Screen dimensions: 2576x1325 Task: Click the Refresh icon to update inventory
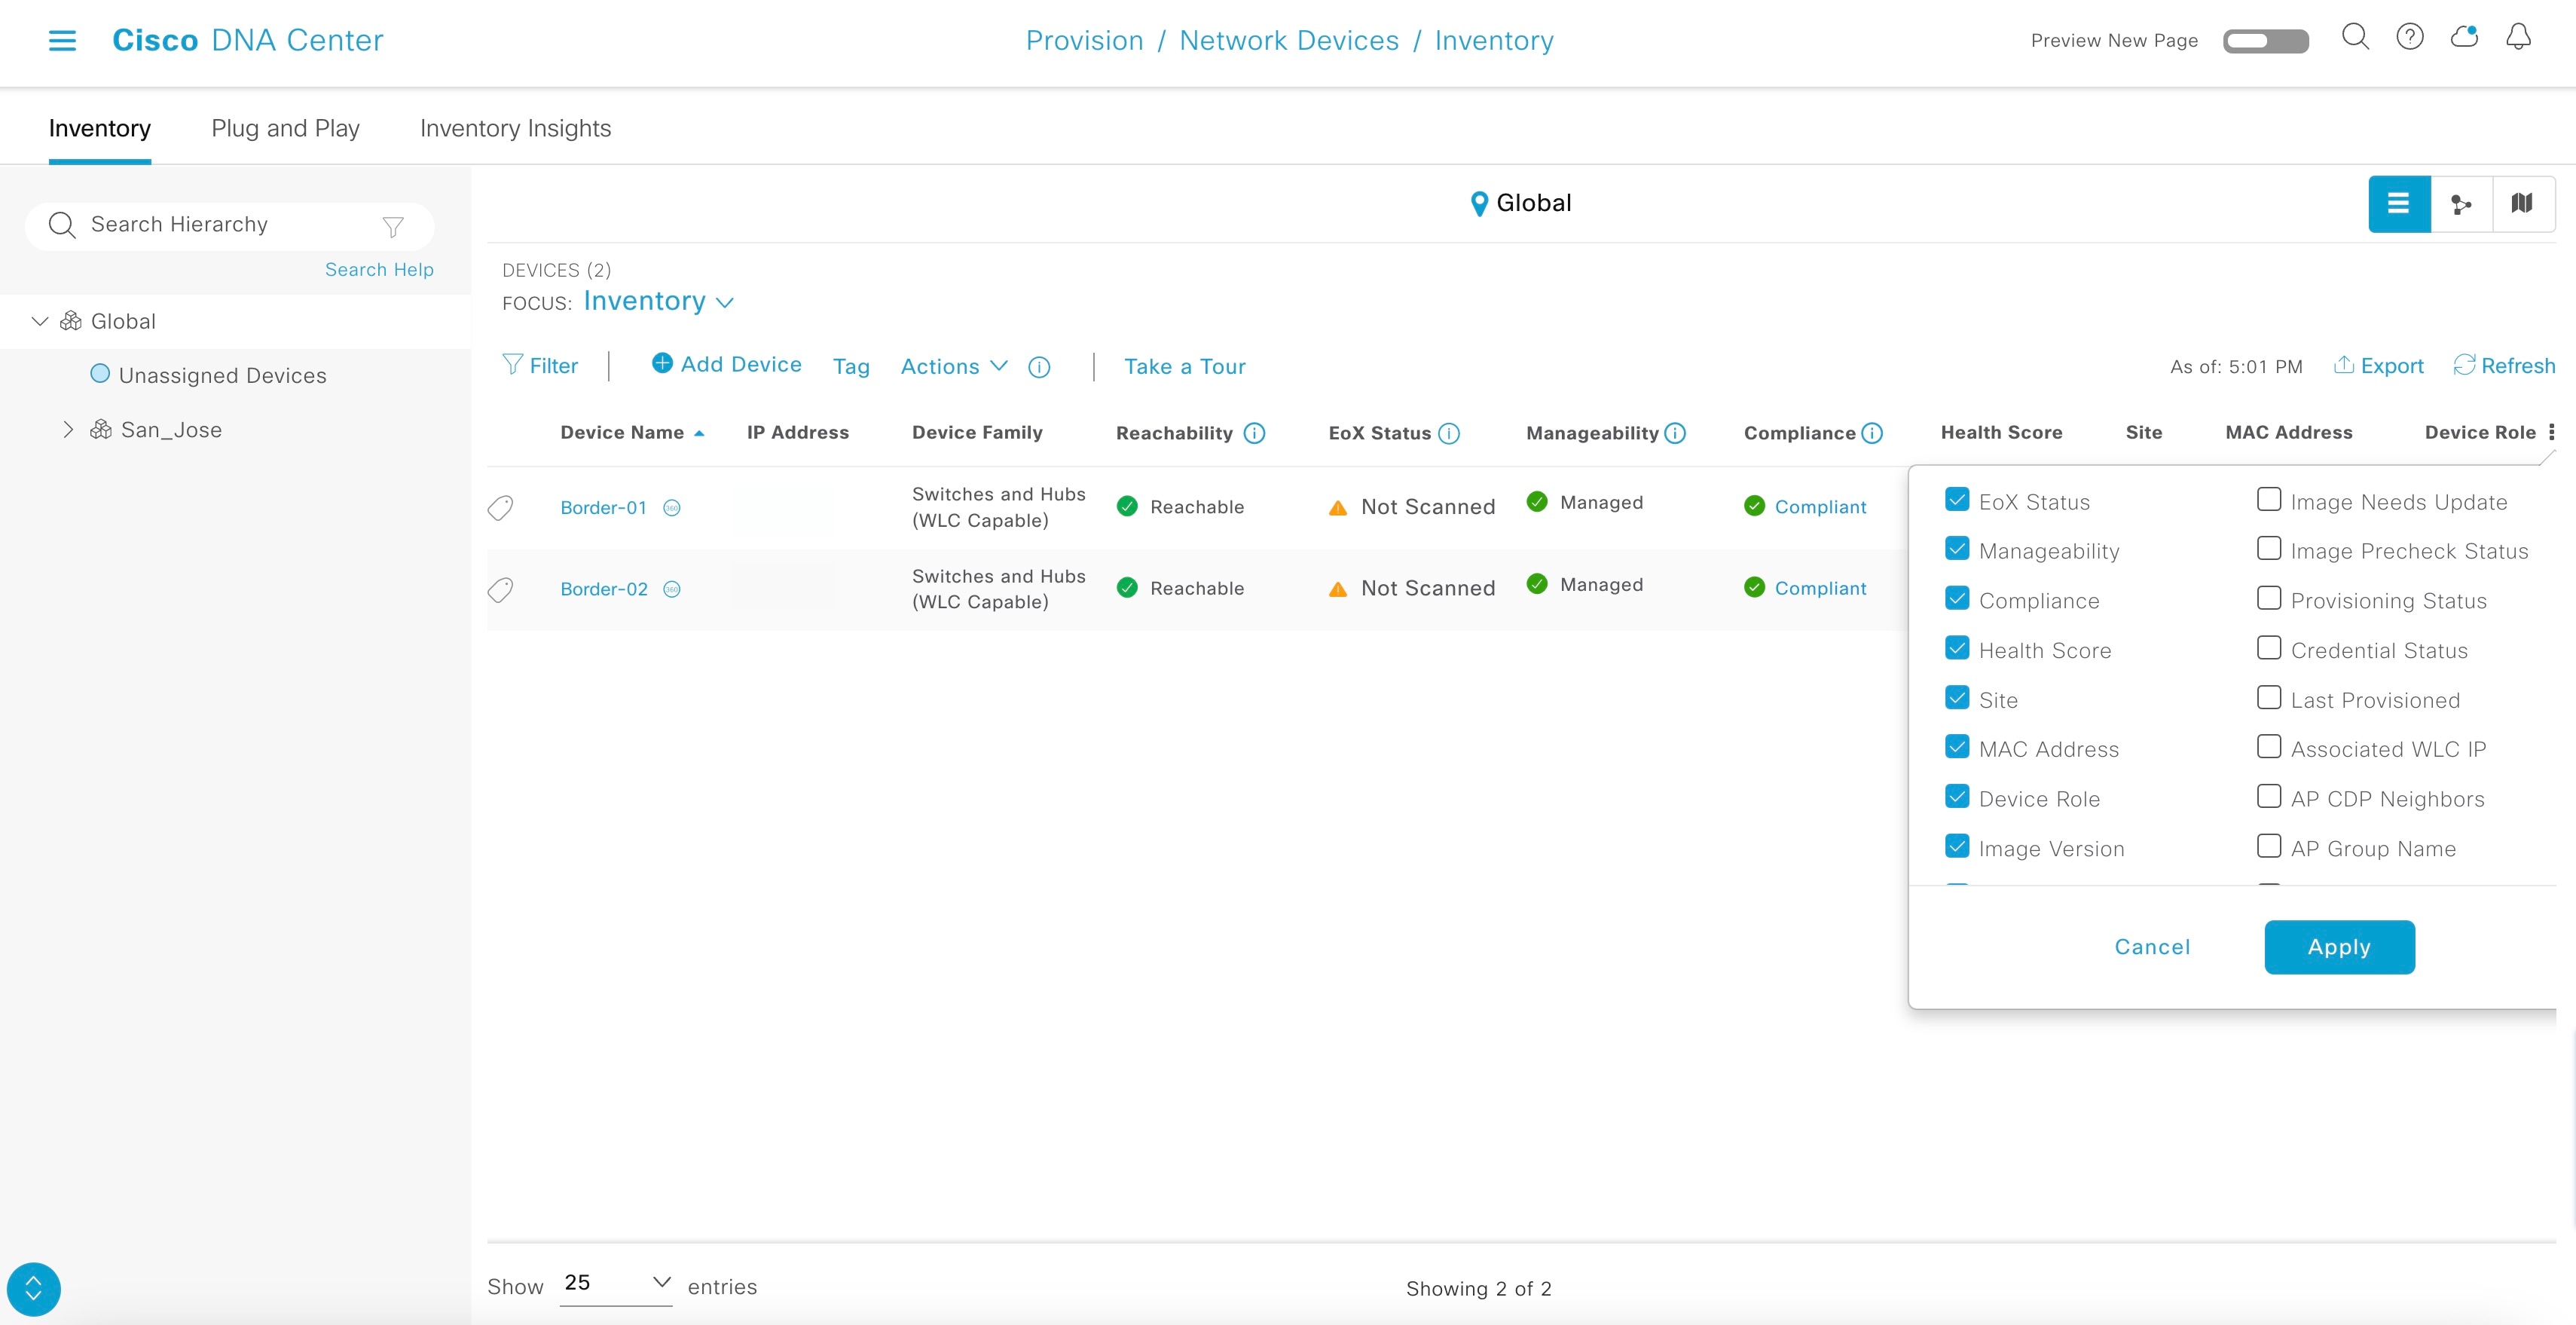coord(2464,365)
